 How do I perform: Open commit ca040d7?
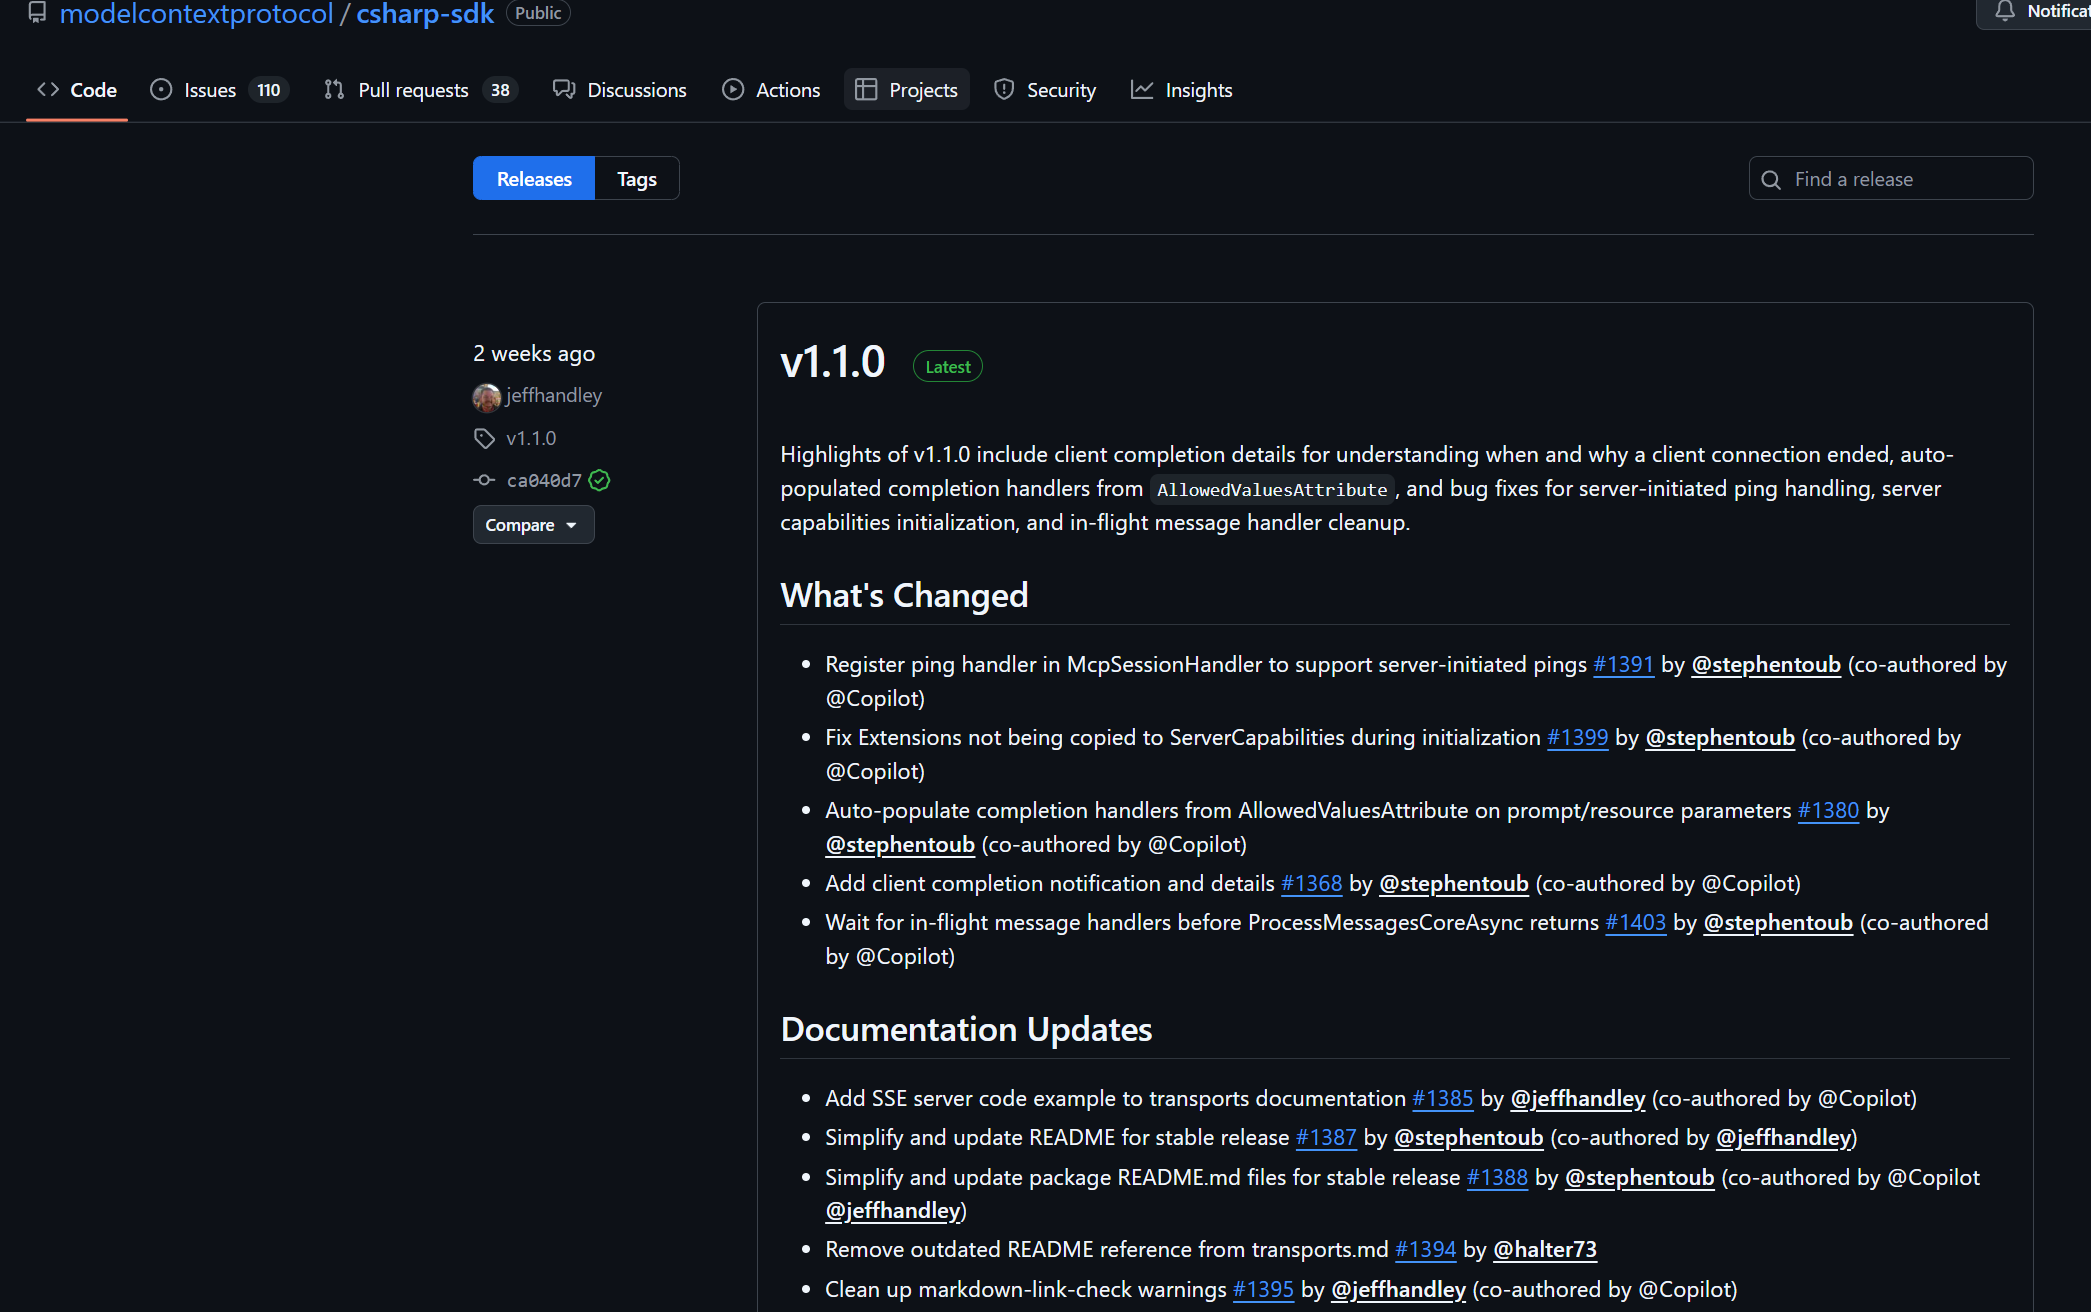[x=544, y=481]
